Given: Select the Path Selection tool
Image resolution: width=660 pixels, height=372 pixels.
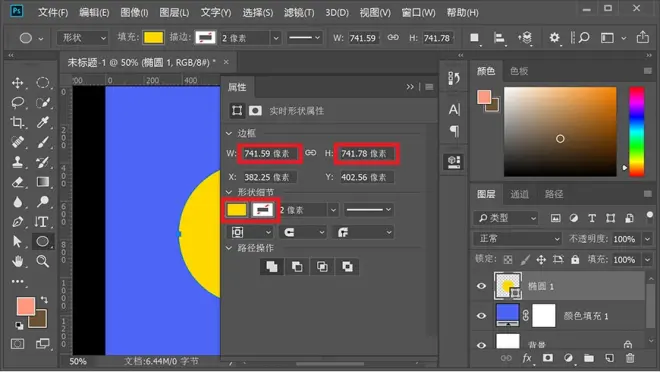Looking at the screenshot, I should point(18,242).
